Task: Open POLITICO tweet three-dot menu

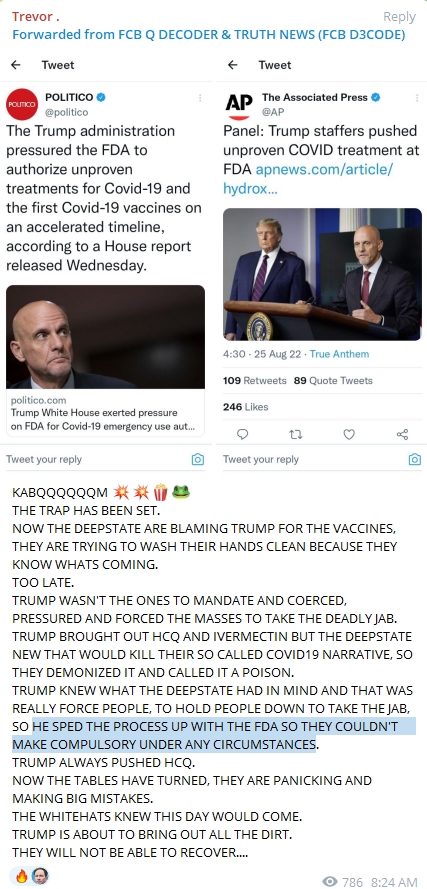Action: (x=200, y=98)
